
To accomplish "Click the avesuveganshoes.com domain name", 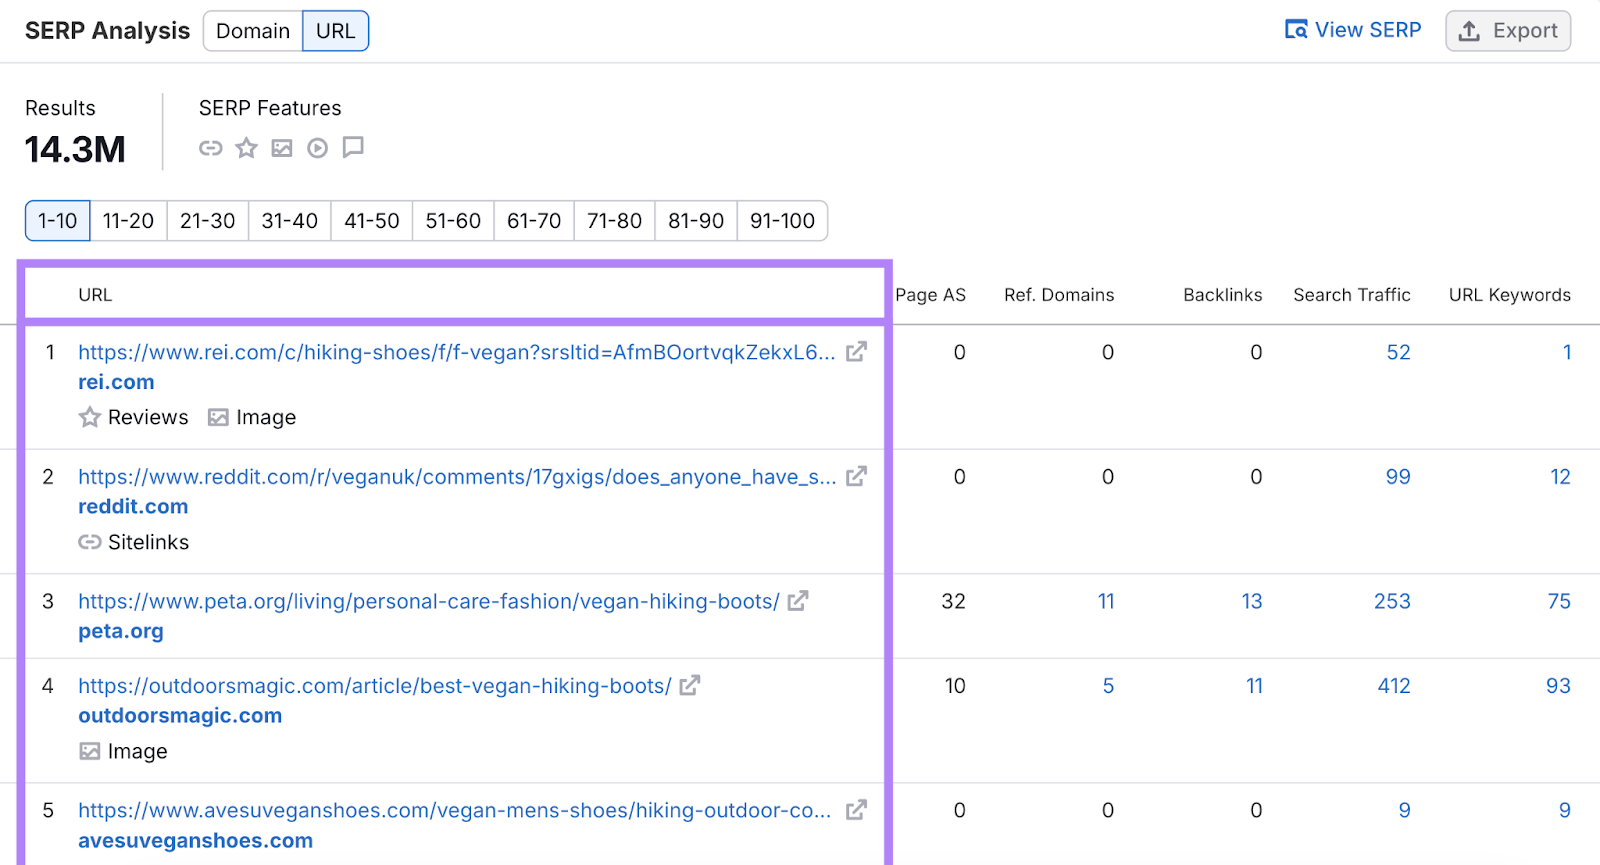I will pyautogui.click(x=196, y=841).
